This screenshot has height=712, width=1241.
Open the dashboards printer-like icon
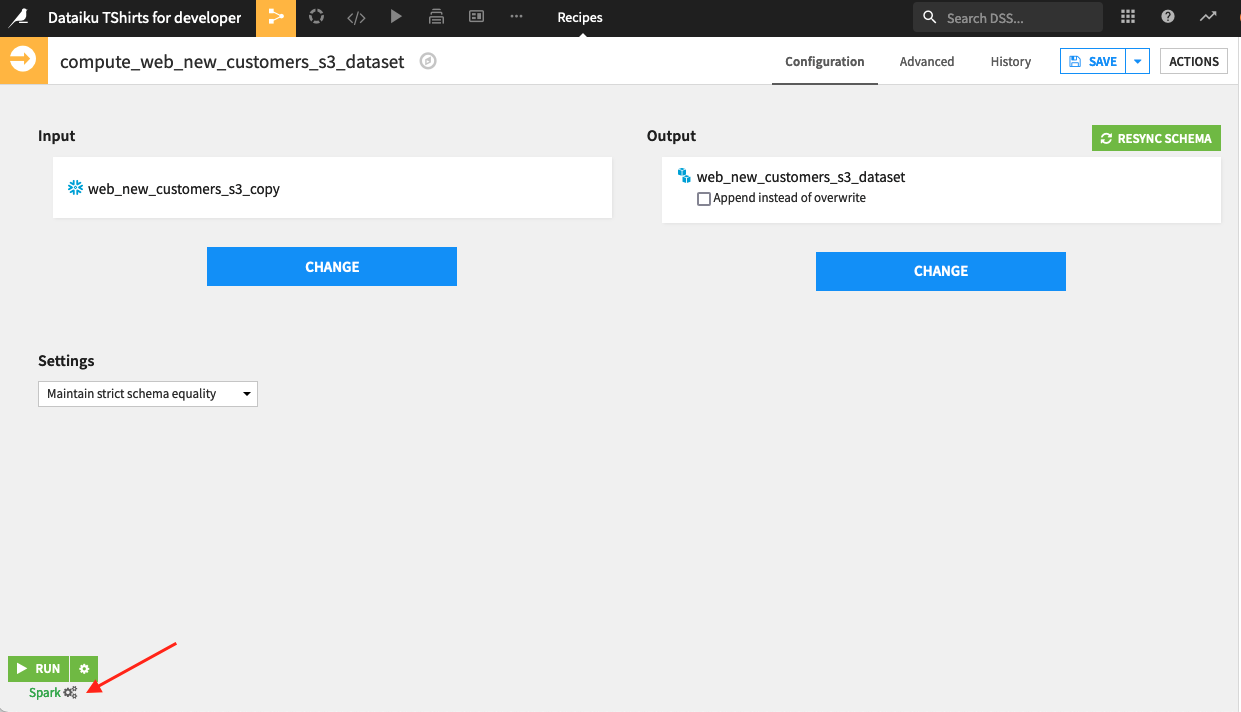coord(436,17)
